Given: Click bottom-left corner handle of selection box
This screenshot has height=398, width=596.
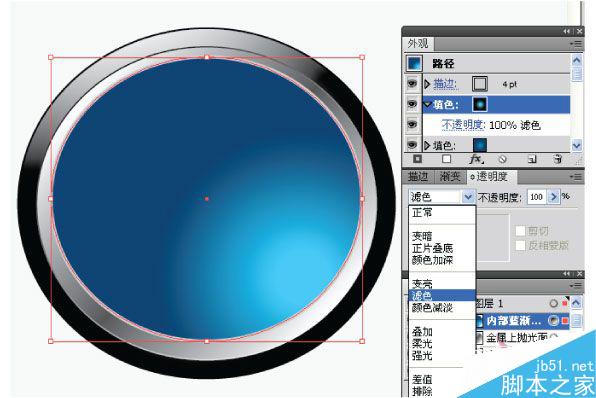Looking at the screenshot, I should (51, 341).
